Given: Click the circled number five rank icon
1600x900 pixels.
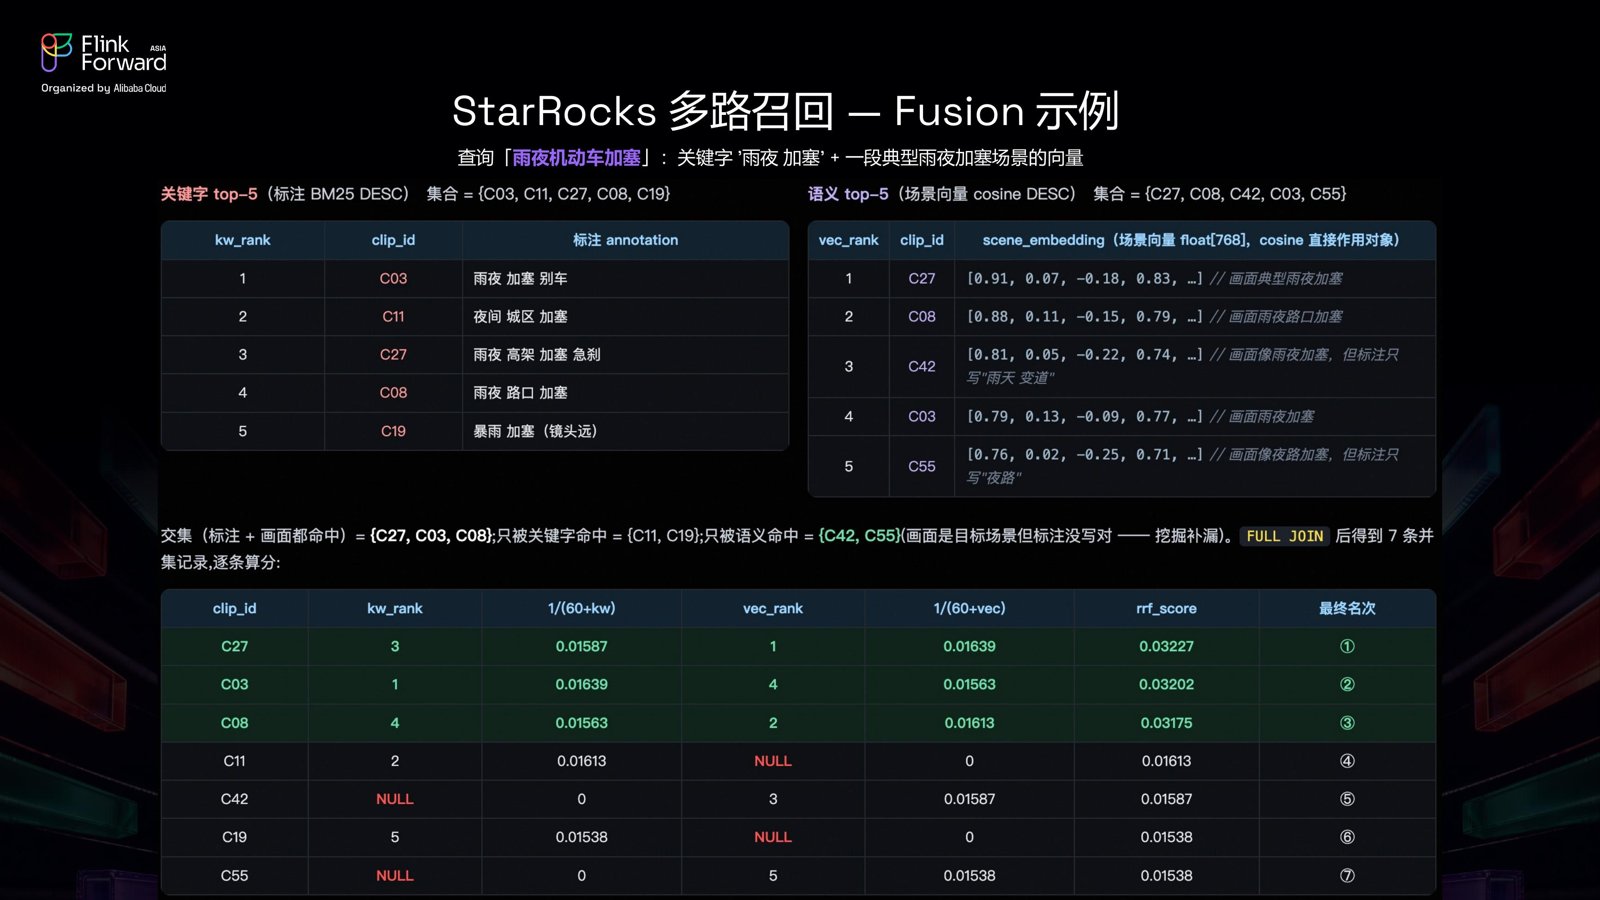Looking at the screenshot, I should (x=1347, y=799).
